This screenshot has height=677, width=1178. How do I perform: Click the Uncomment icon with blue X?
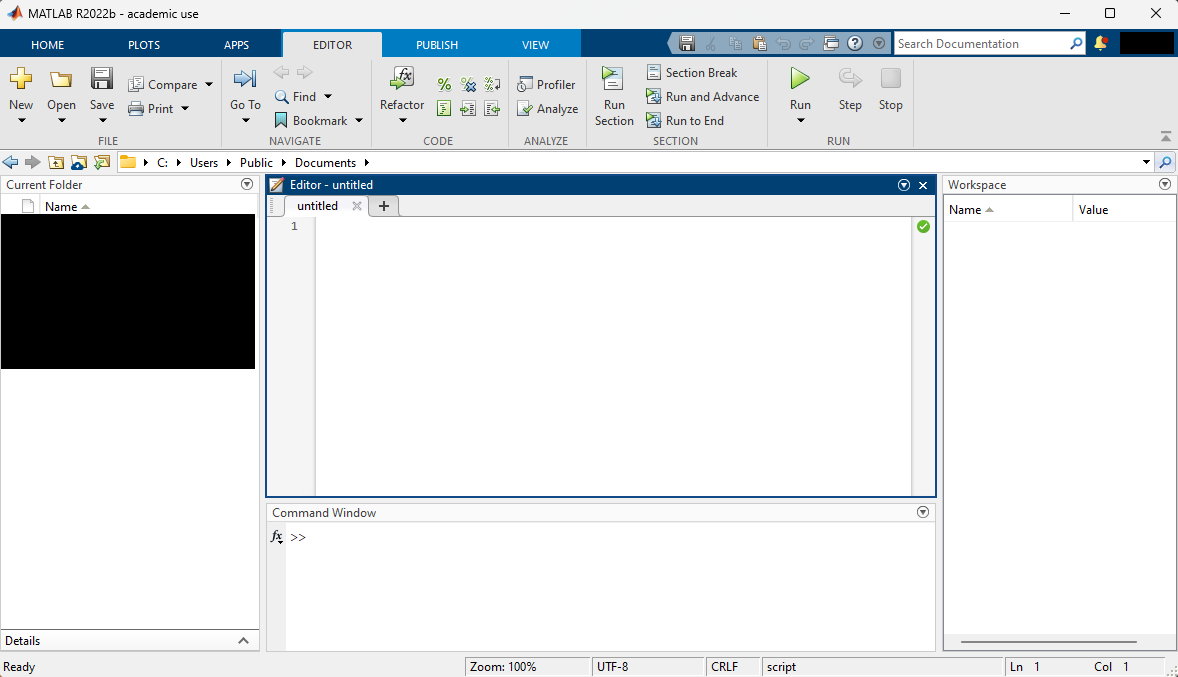(x=468, y=84)
